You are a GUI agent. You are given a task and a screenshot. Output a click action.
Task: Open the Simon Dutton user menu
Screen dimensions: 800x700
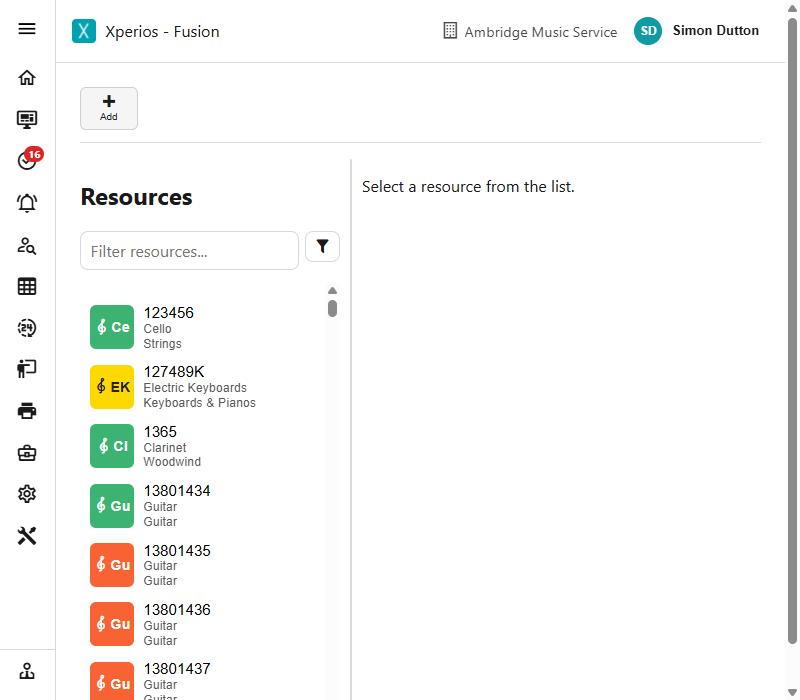click(x=715, y=31)
